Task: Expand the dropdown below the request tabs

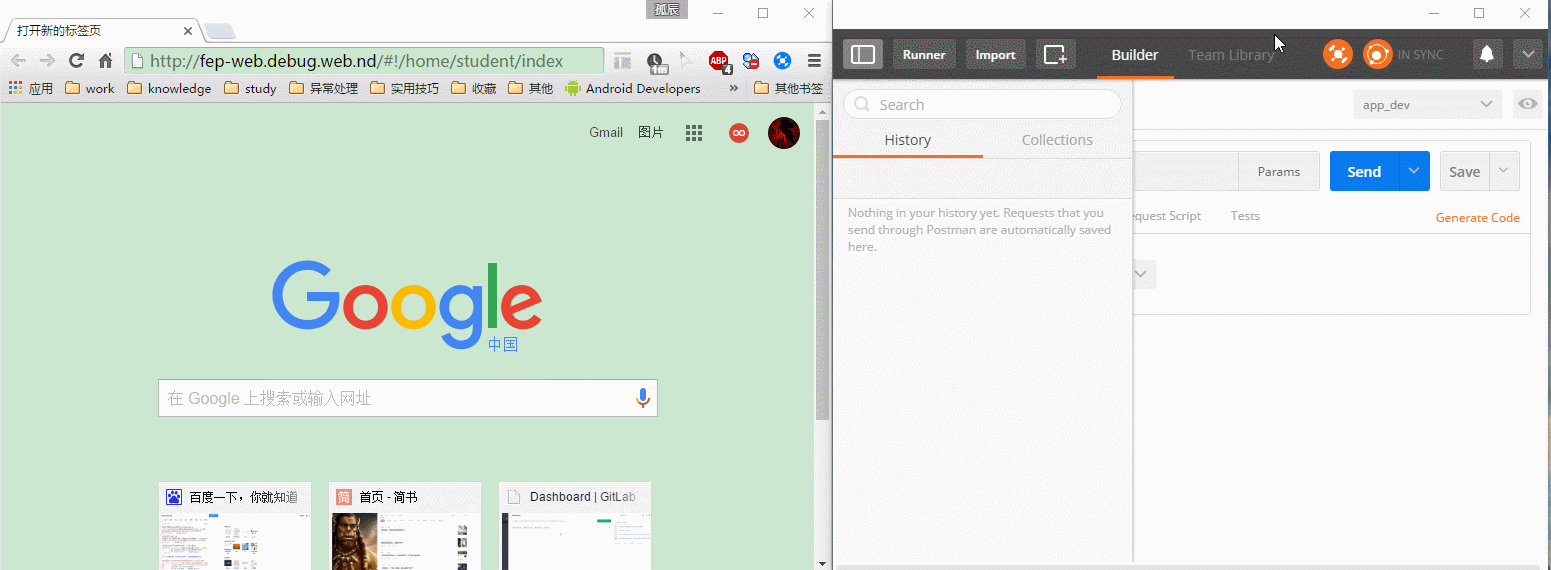Action: pyautogui.click(x=1145, y=274)
